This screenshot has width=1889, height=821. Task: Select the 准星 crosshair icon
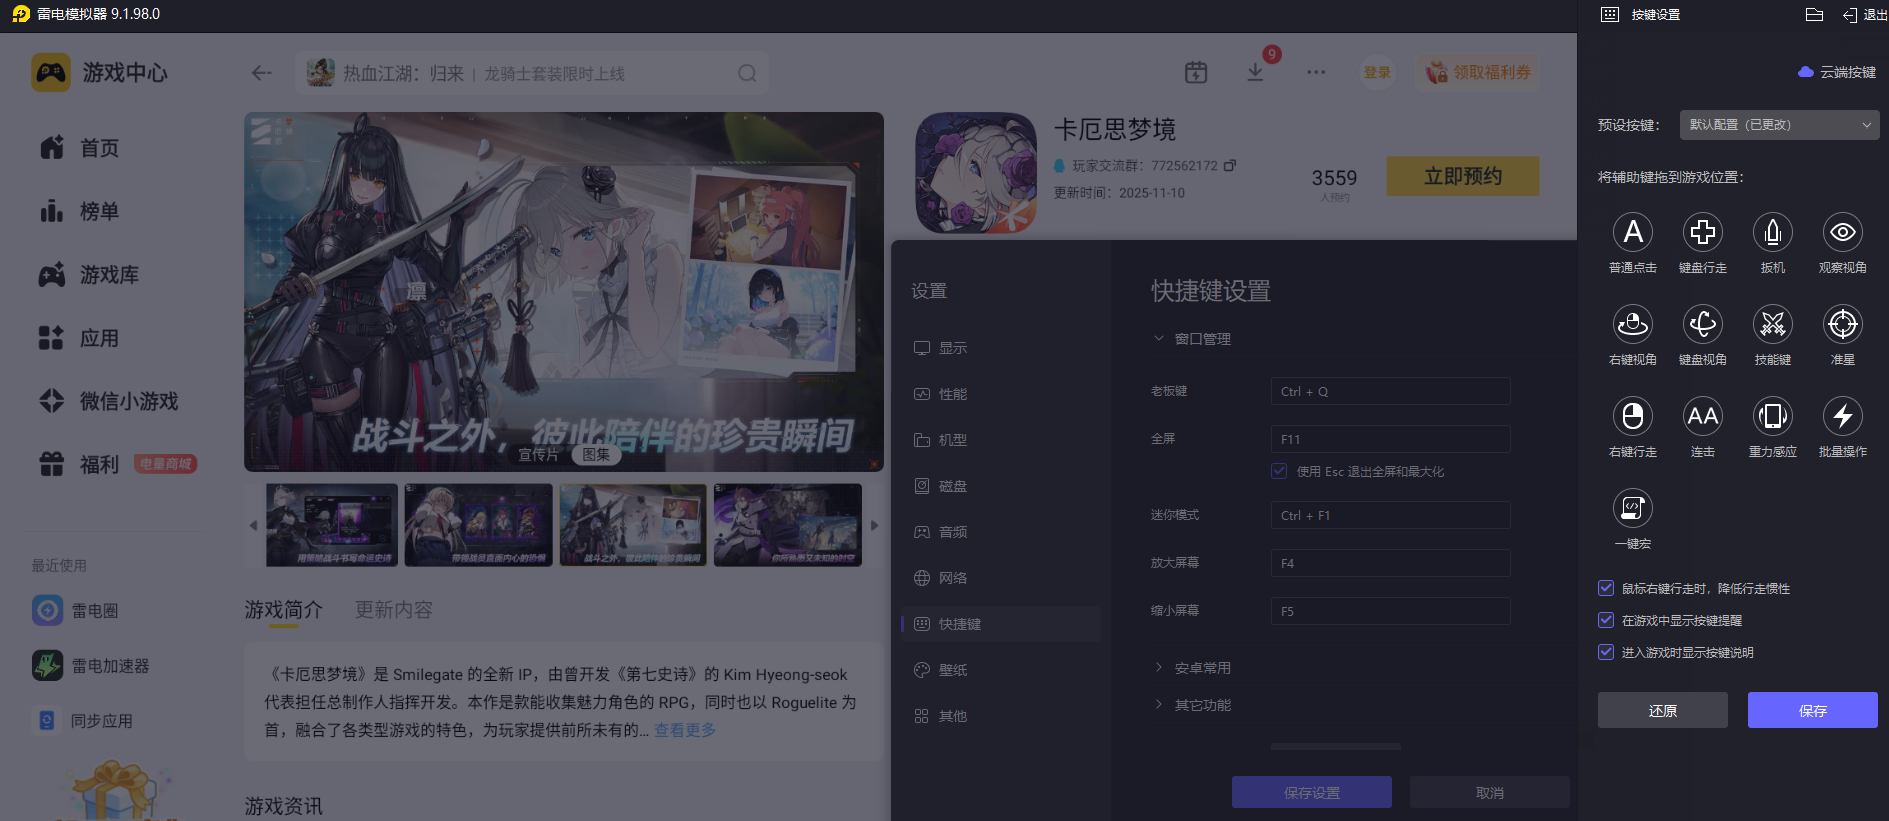(x=1843, y=324)
